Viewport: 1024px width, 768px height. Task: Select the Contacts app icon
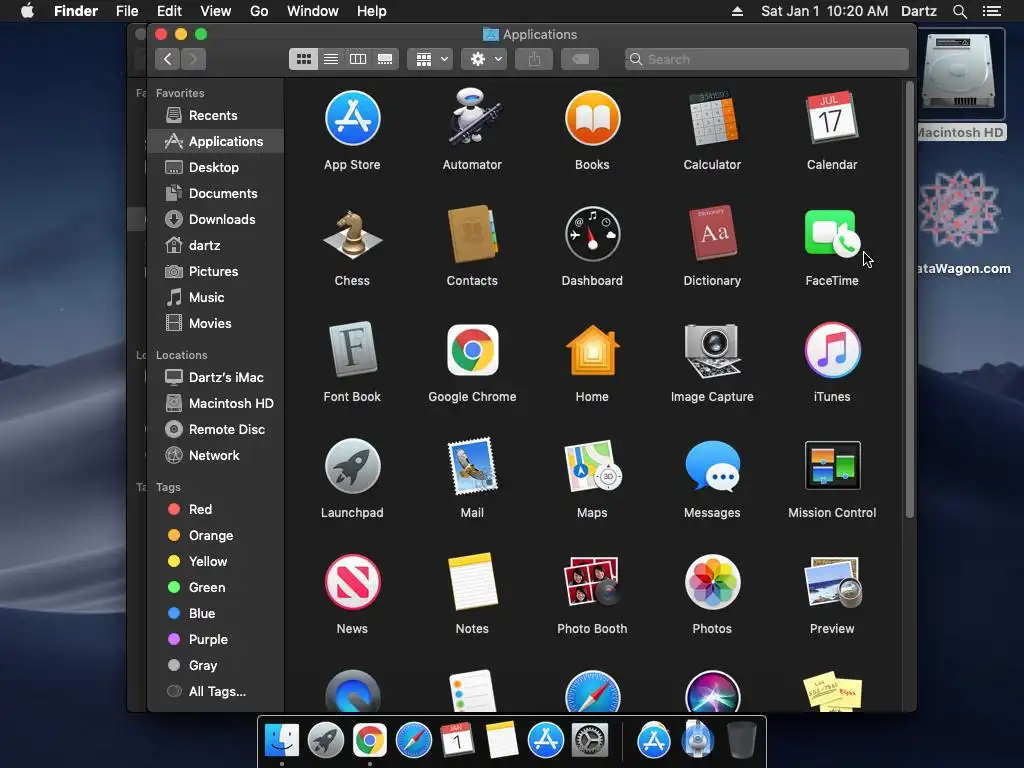[472, 234]
